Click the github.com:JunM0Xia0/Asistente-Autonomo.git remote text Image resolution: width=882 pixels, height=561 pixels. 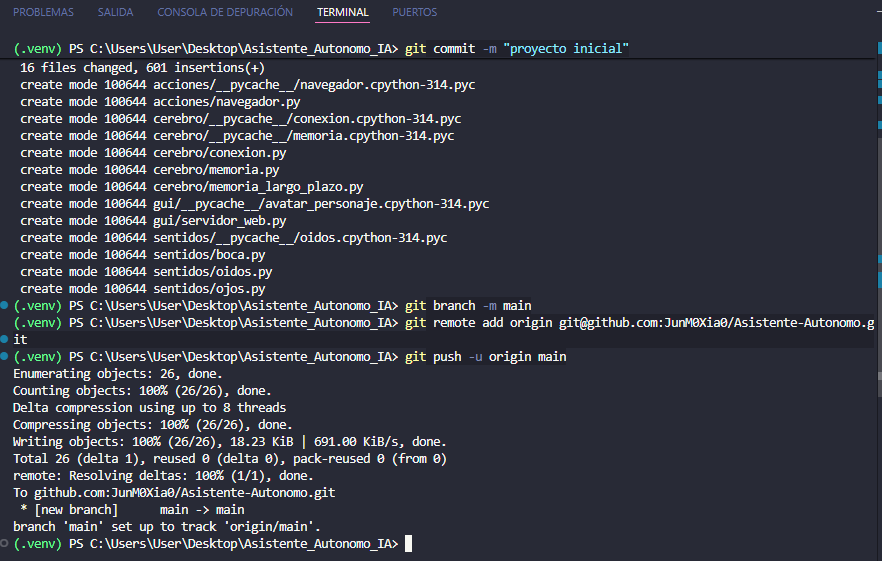click(184, 493)
